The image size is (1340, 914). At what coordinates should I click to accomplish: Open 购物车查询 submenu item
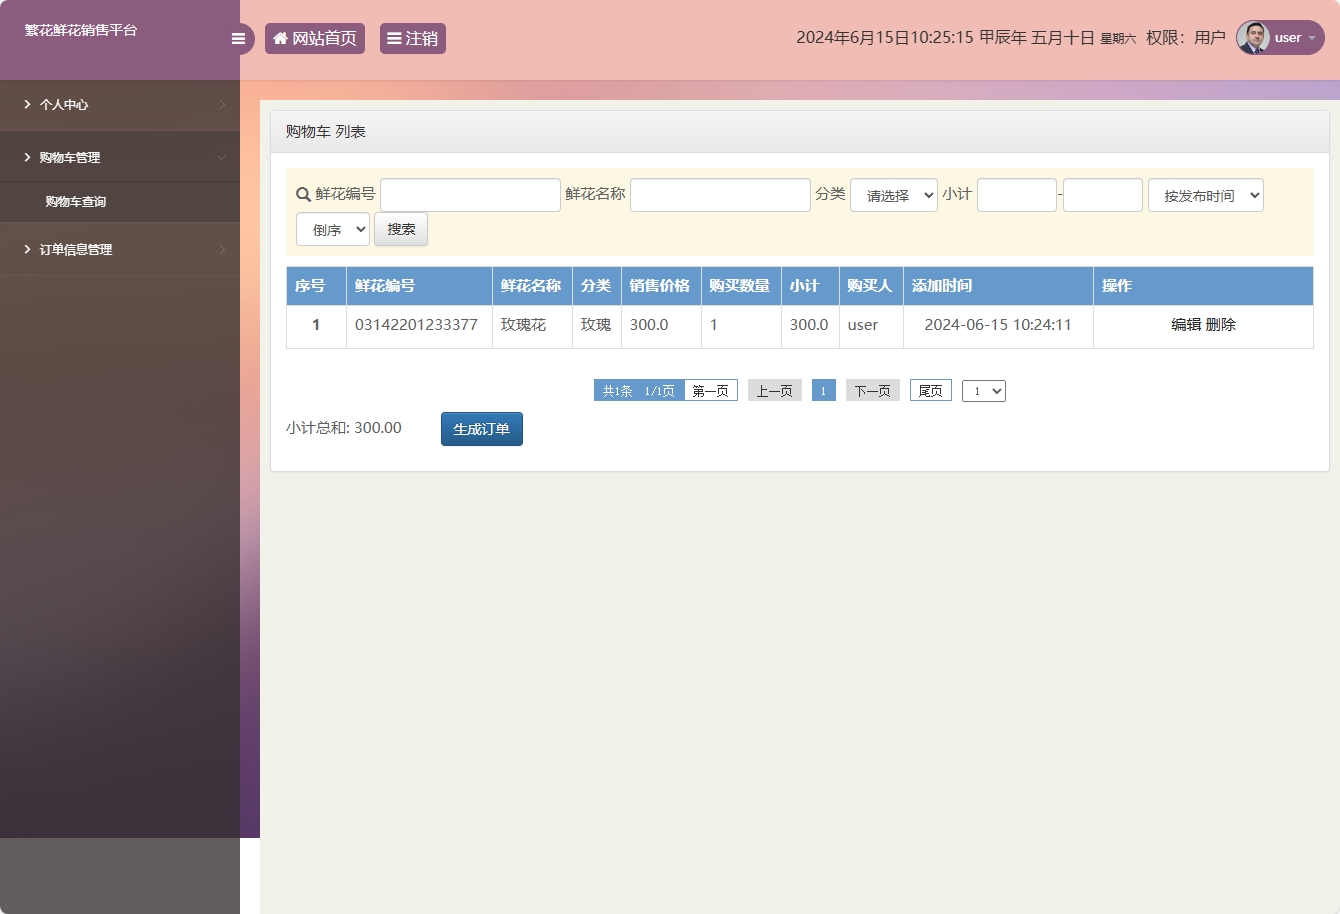pyautogui.click(x=76, y=202)
